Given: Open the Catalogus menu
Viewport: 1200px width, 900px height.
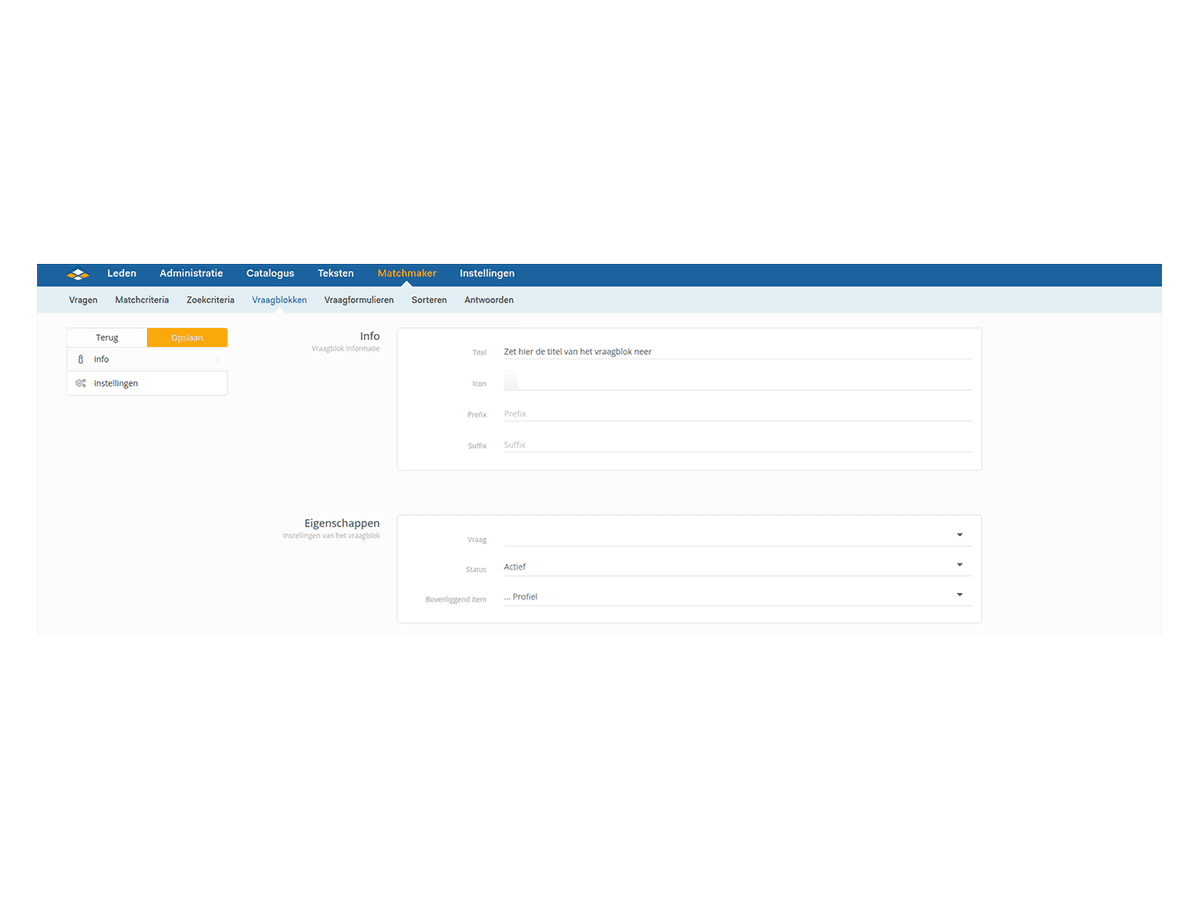Looking at the screenshot, I should pyautogui.click(x=270, y=273).
